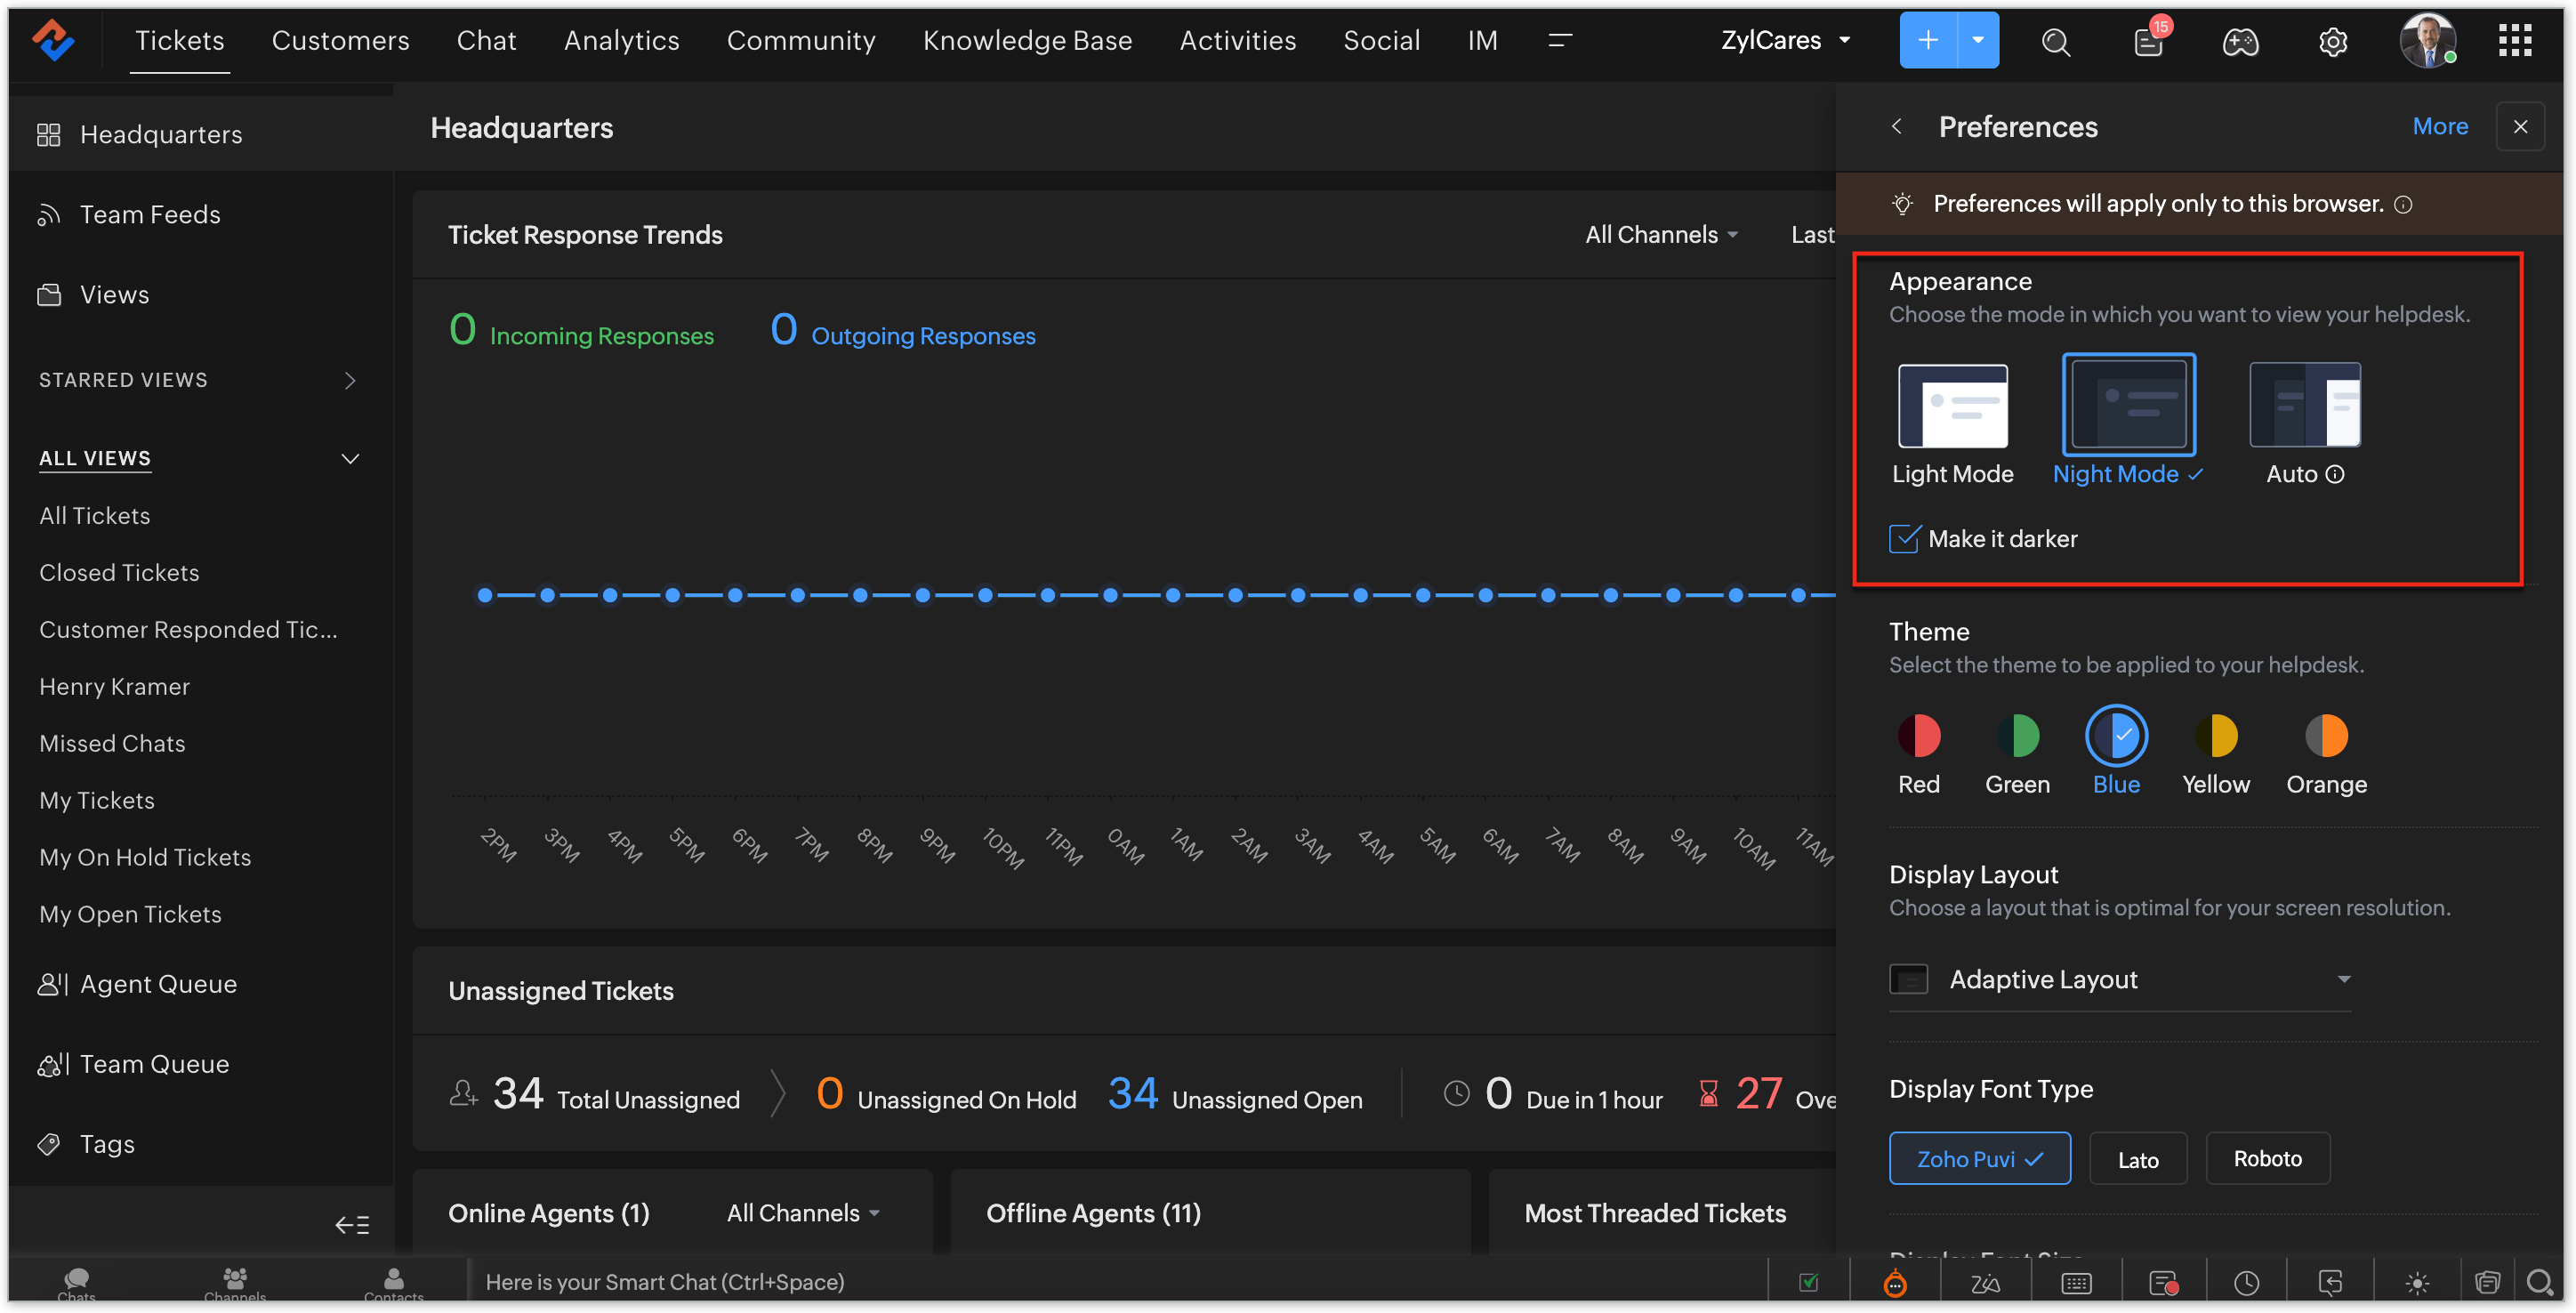Open the setup gear icon
The image size is (2576, 1313).
(2332, 42)
